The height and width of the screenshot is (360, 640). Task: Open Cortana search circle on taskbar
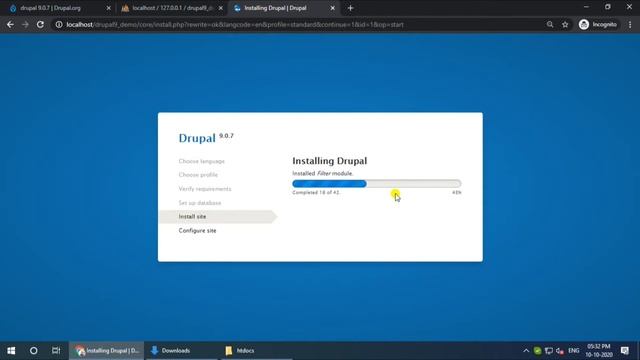[x=33, y=351]
